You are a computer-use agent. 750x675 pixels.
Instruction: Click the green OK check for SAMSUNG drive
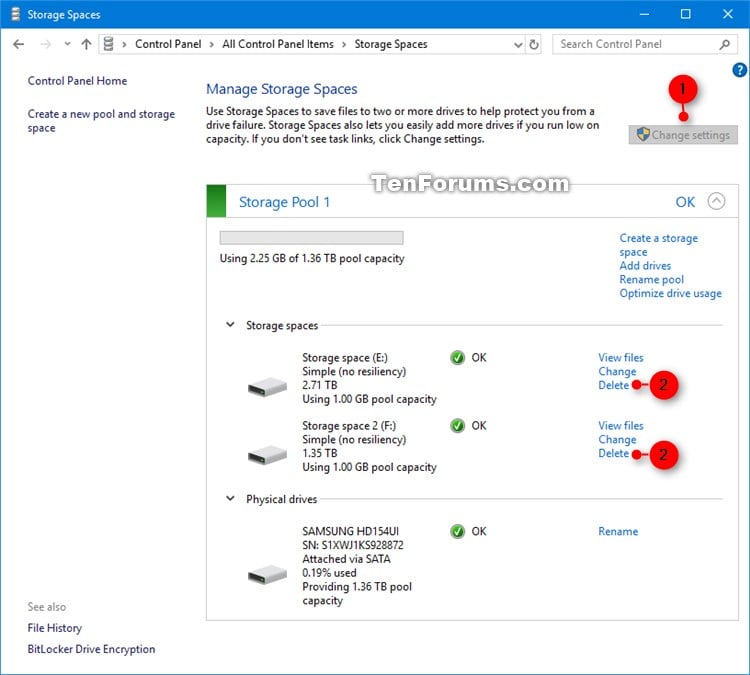pos(457,531)
